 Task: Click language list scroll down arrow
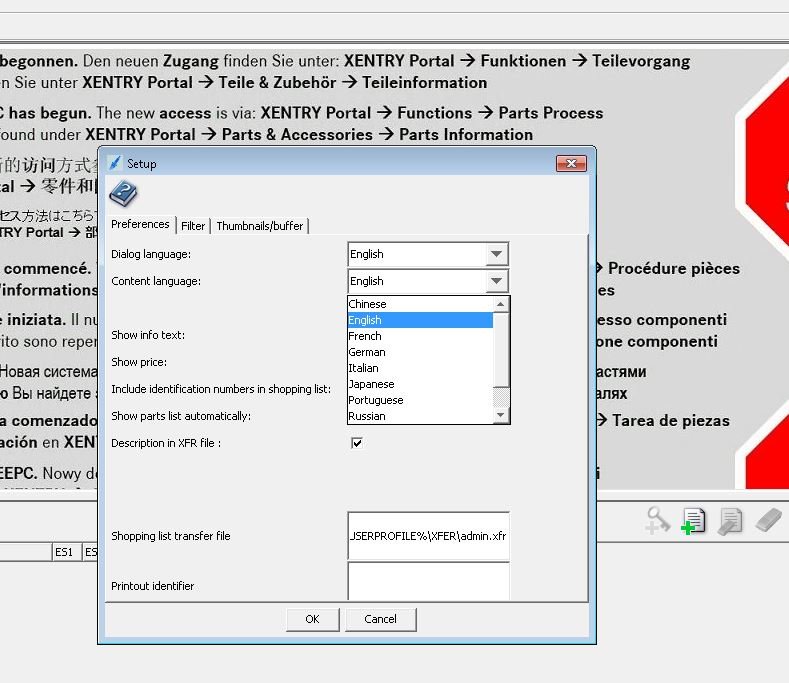tap(501, 415)
